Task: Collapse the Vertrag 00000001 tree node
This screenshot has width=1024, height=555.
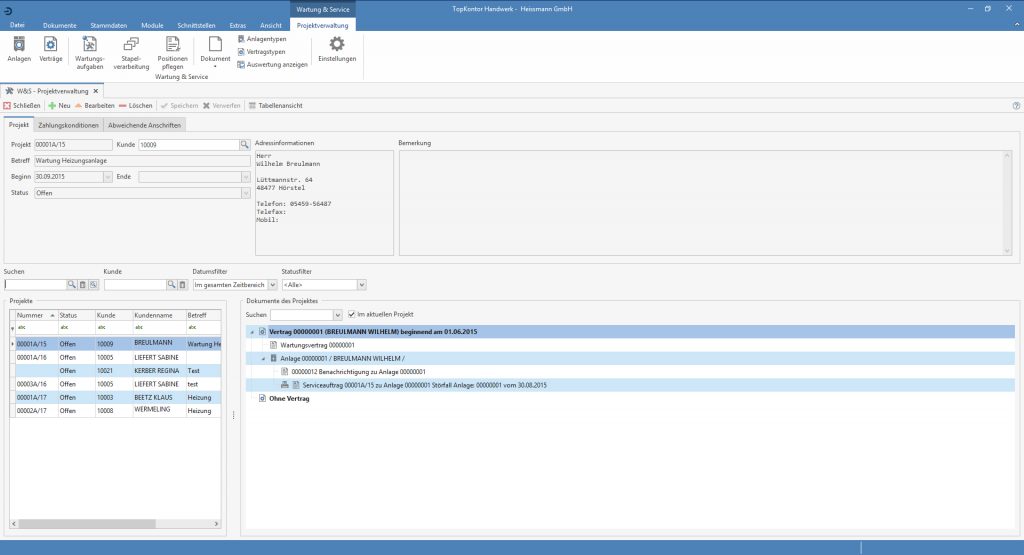Action: pyautogui.click(x=252, y=332)
